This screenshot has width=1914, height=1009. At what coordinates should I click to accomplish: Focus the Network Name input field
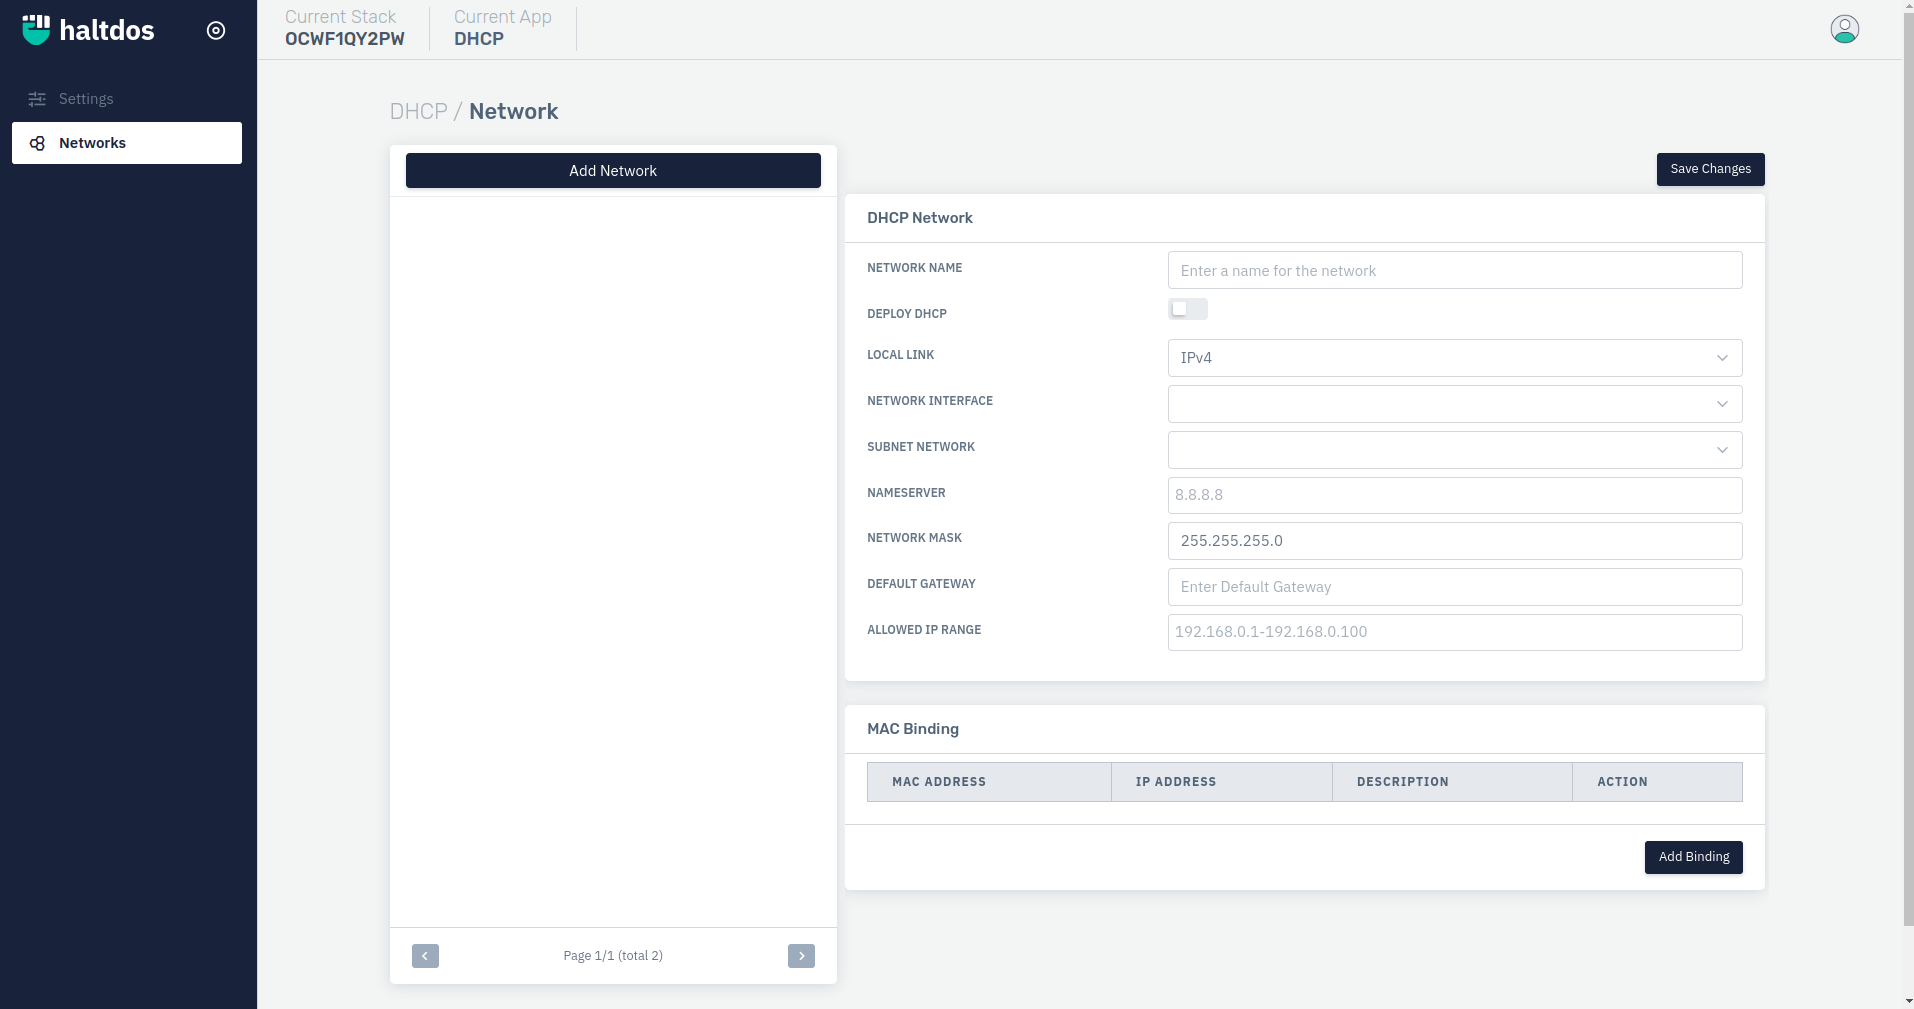(x=1455, y=270)
